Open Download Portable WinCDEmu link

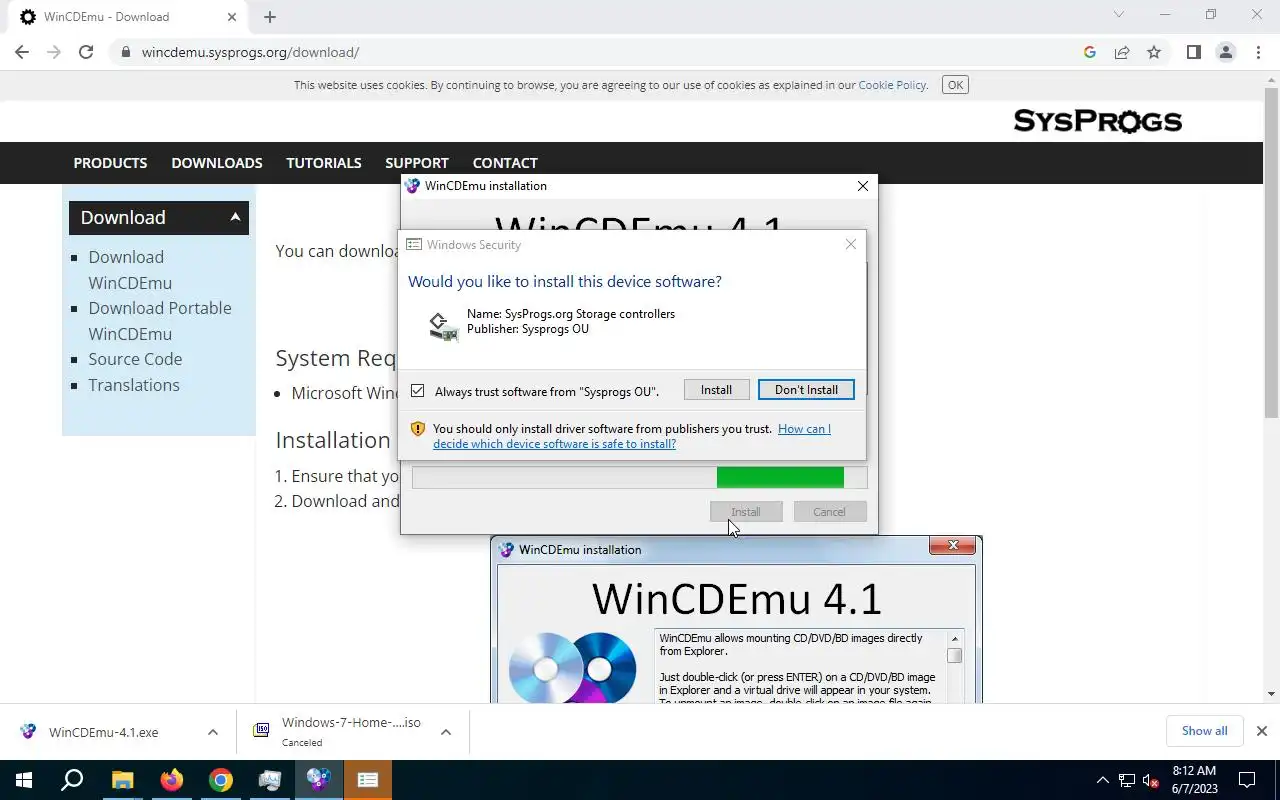click(x=160, y=321)
